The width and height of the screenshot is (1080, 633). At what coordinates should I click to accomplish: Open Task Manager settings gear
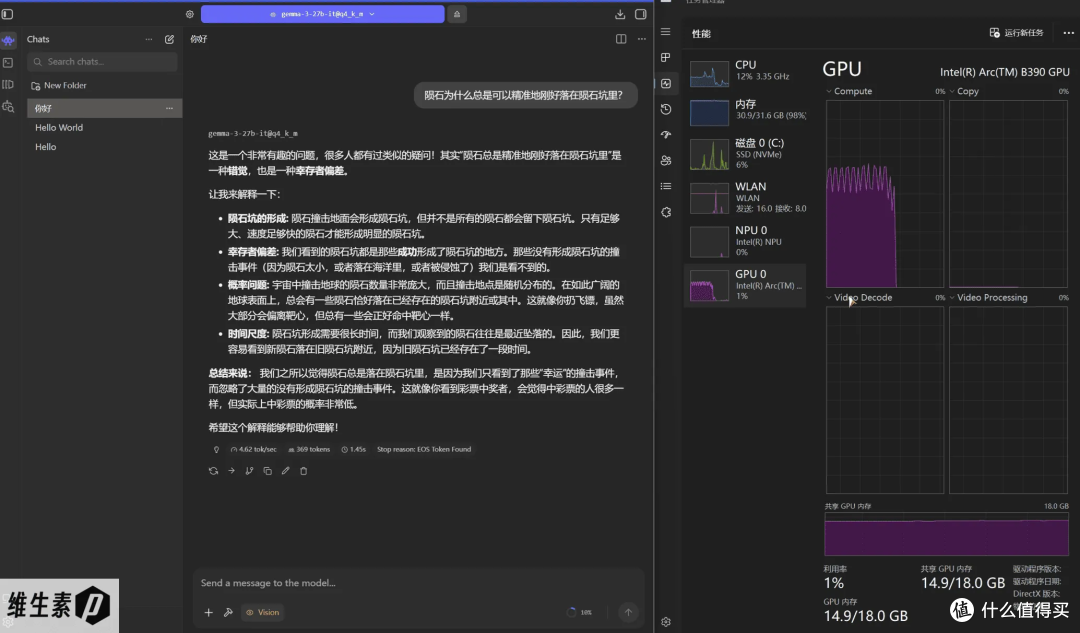pos(665,622)
